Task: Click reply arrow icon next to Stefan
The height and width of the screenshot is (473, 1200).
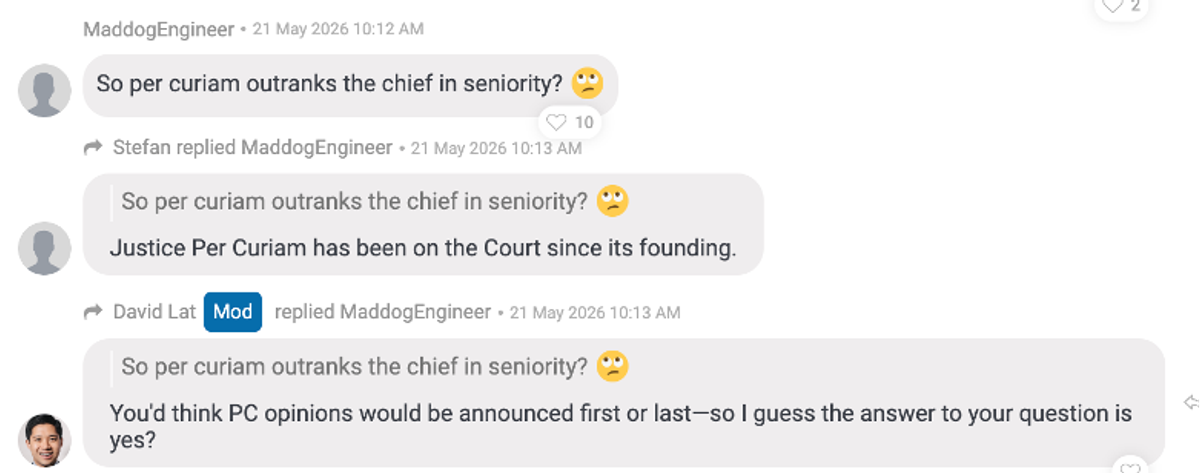Action: (x=93, y=148)
